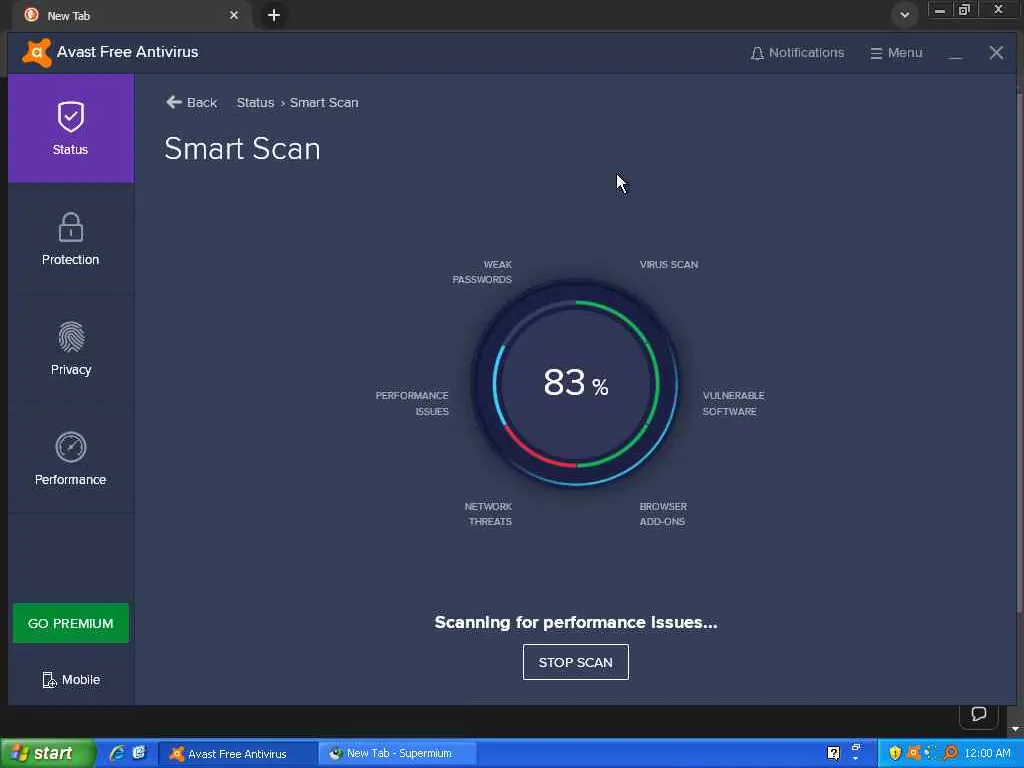Close the Avast window with X
This screenshot has height=768, width=1024.
[996, 53]
